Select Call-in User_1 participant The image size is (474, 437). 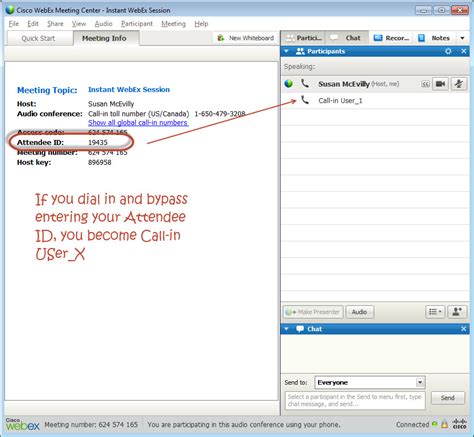point(375,101)
